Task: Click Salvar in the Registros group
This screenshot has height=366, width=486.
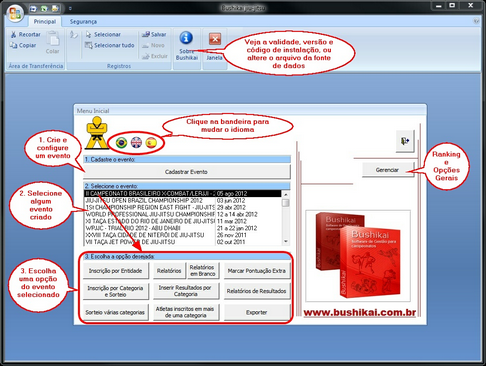Action: (x=154, y=34)
